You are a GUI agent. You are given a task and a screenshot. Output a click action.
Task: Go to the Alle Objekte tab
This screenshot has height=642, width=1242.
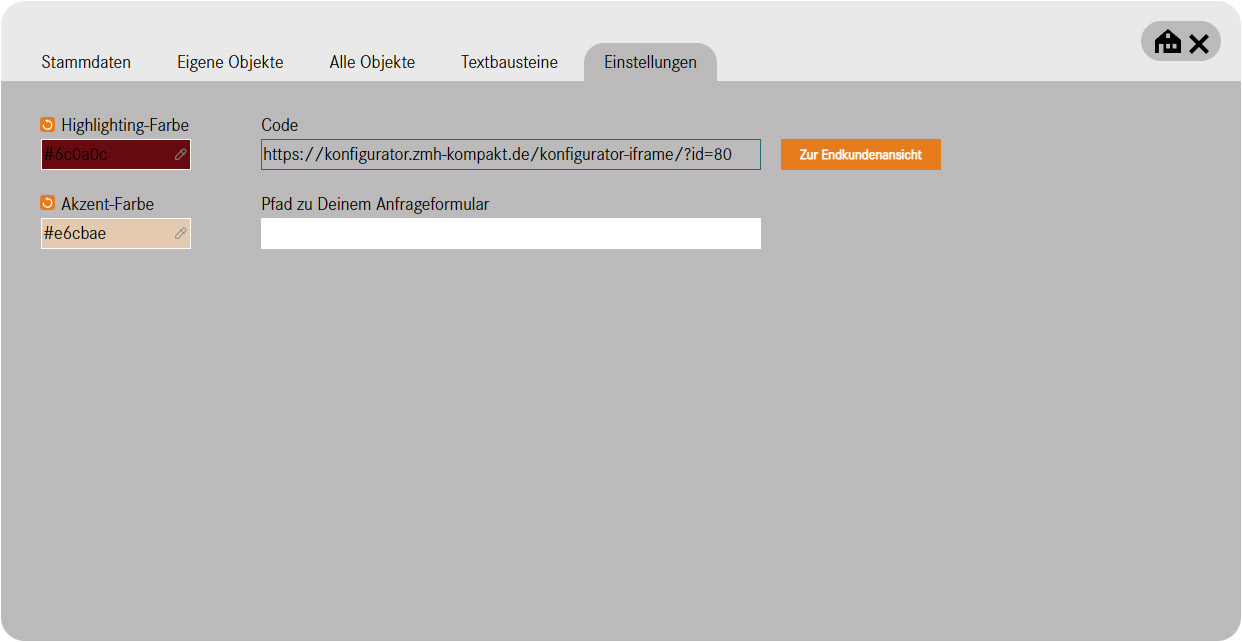[x=372, y=62]
